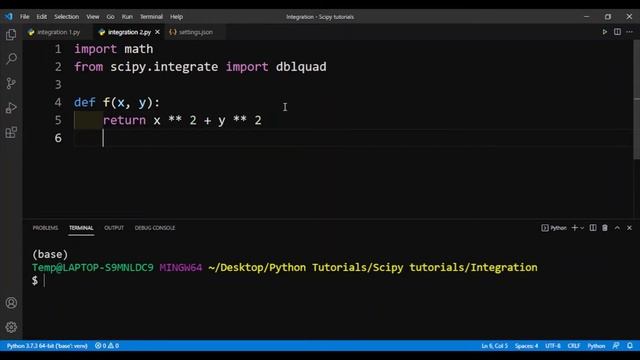Switch to the PROBLEMS panel tab
This screenshot has height=360, width=640.
(x=45, y=228)
